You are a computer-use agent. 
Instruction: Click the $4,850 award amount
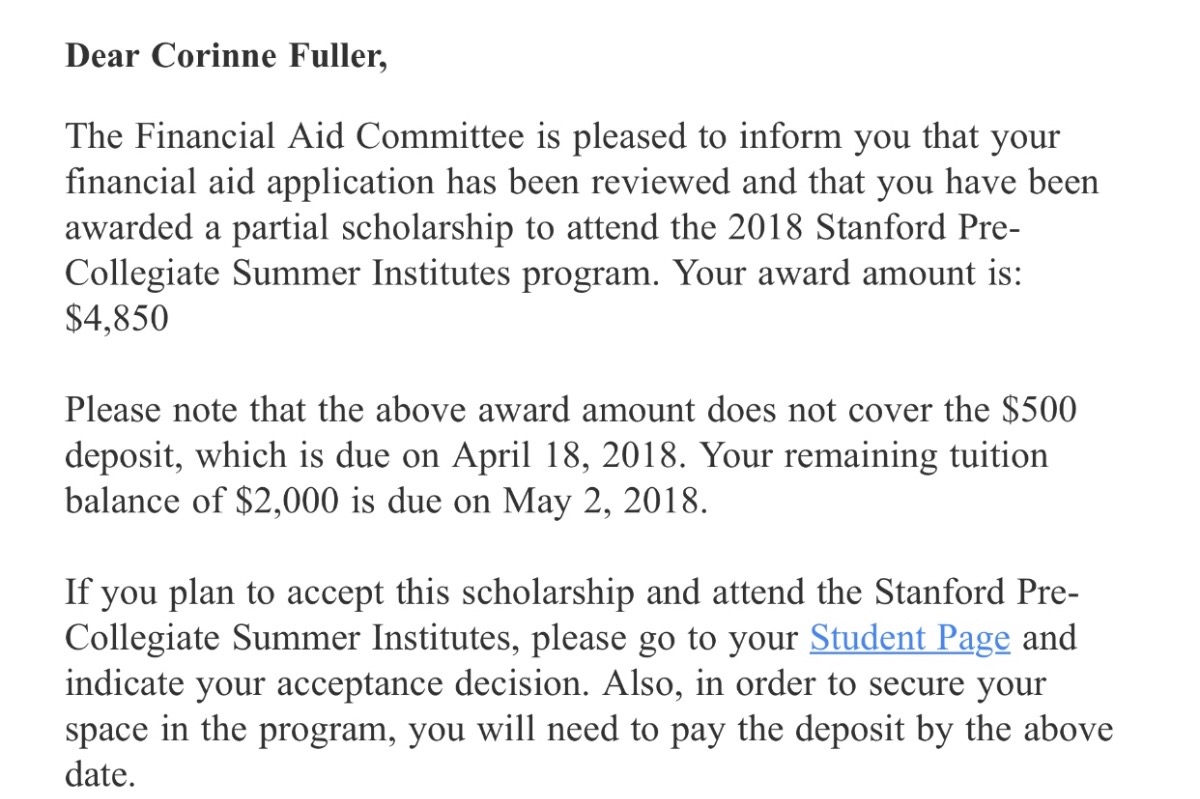point(117,319)
